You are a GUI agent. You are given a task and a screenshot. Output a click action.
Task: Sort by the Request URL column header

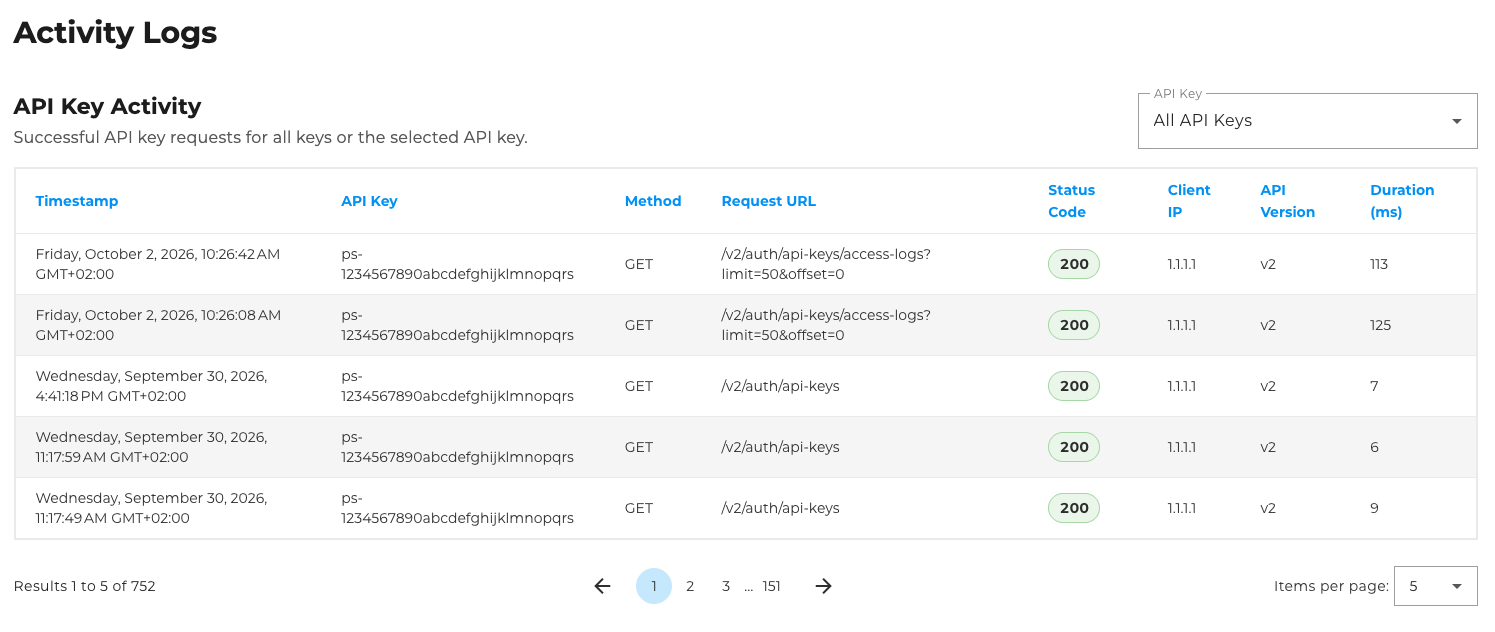coord(769,201)
